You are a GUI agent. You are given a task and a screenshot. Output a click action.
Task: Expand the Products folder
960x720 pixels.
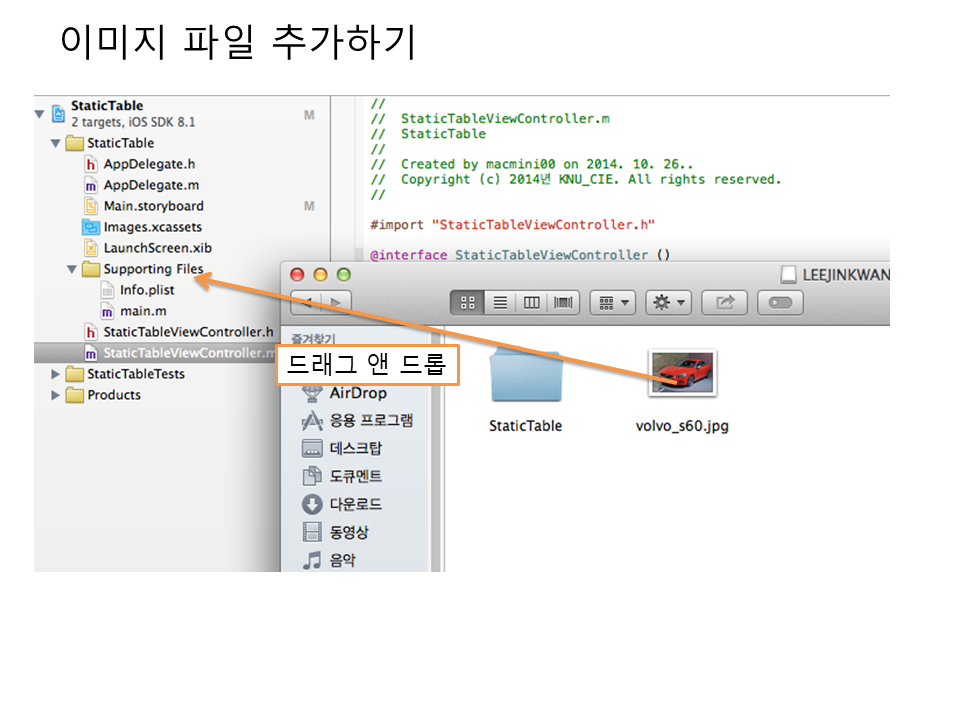point(56,395)
